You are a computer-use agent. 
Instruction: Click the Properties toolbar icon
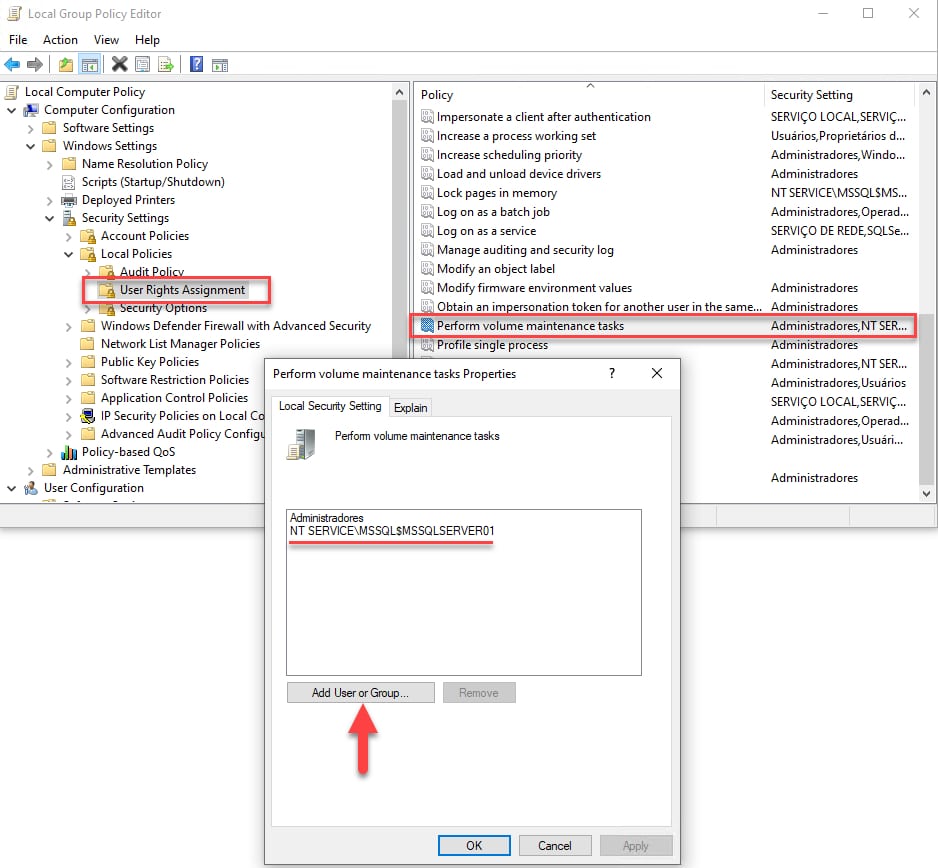tap(142, 65)
